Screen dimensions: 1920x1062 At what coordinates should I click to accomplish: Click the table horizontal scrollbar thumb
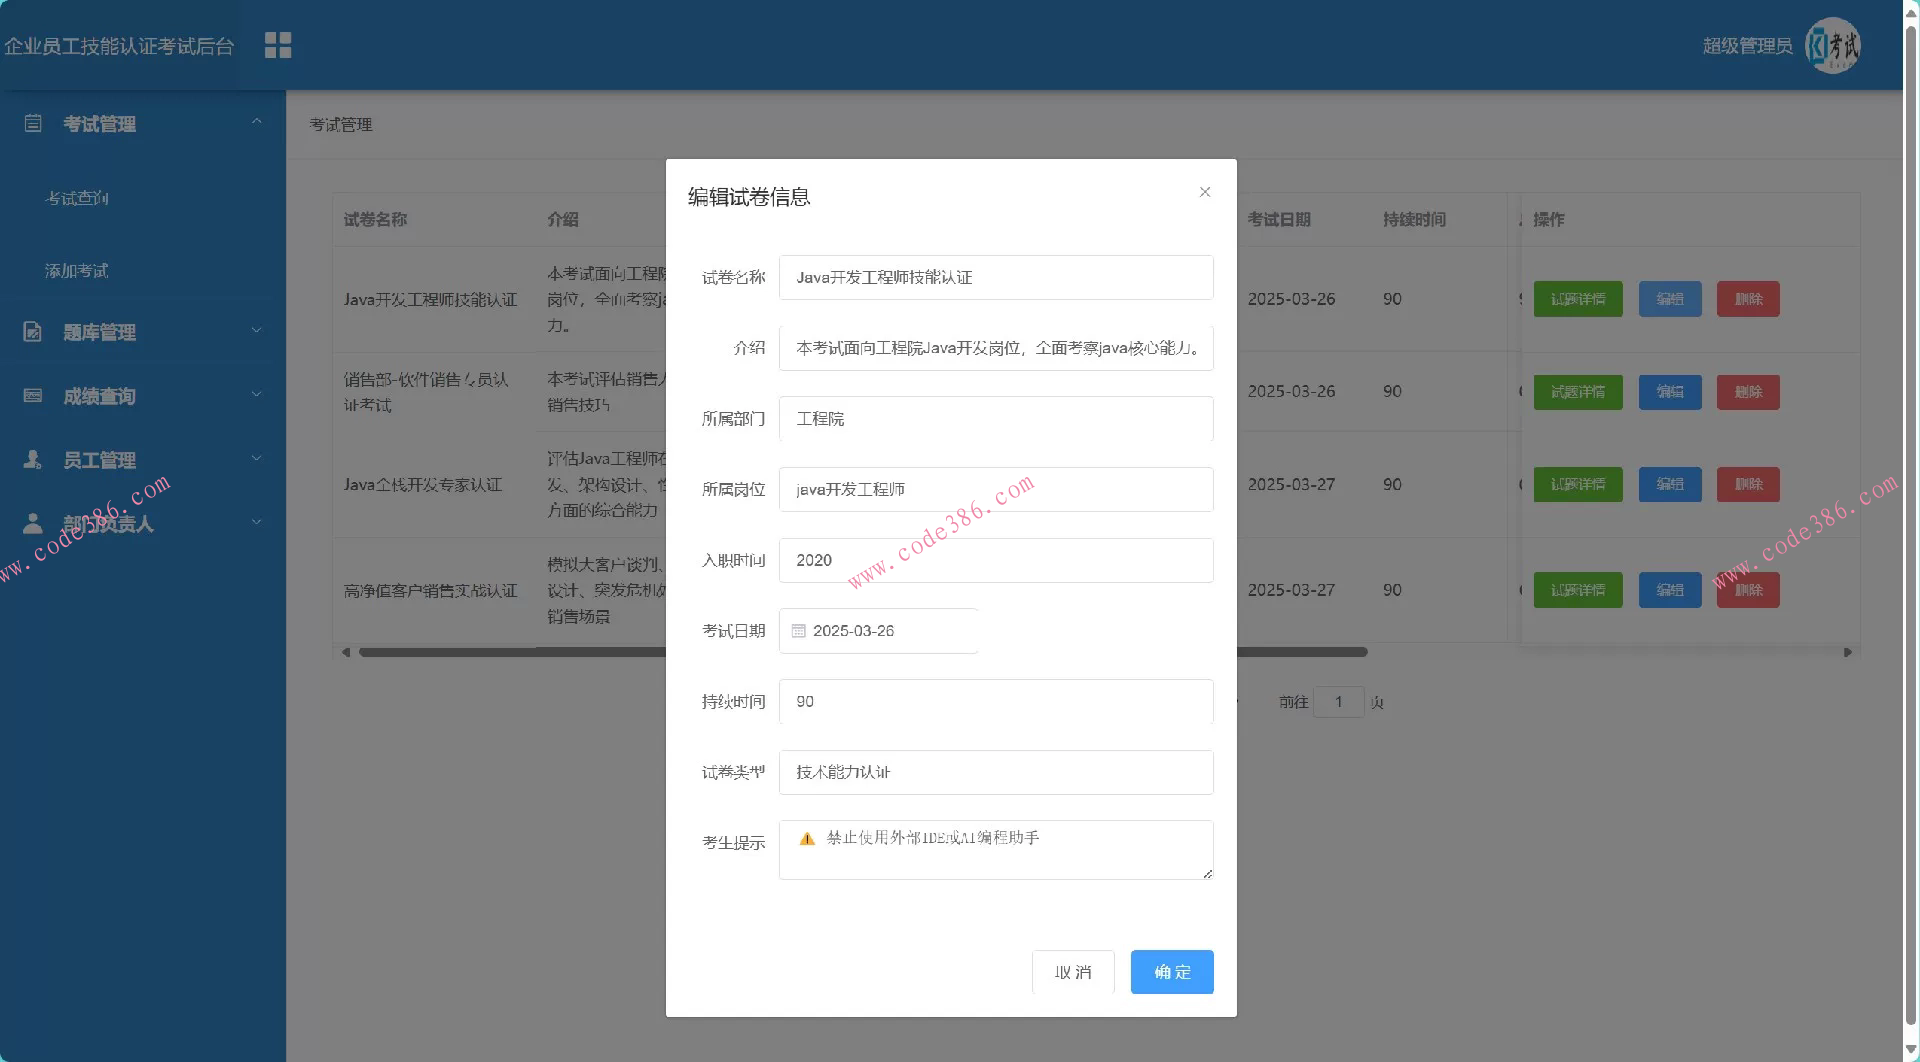(863, 652)
